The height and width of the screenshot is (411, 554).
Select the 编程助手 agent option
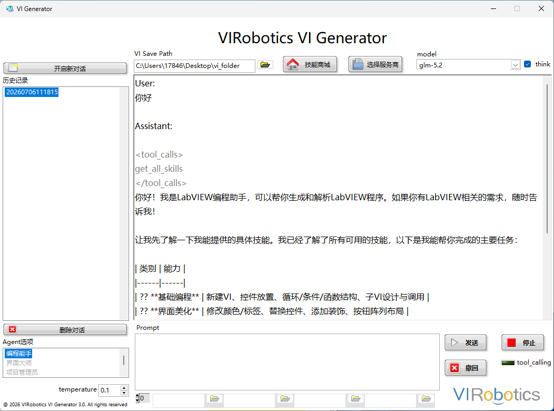[19, 353]
